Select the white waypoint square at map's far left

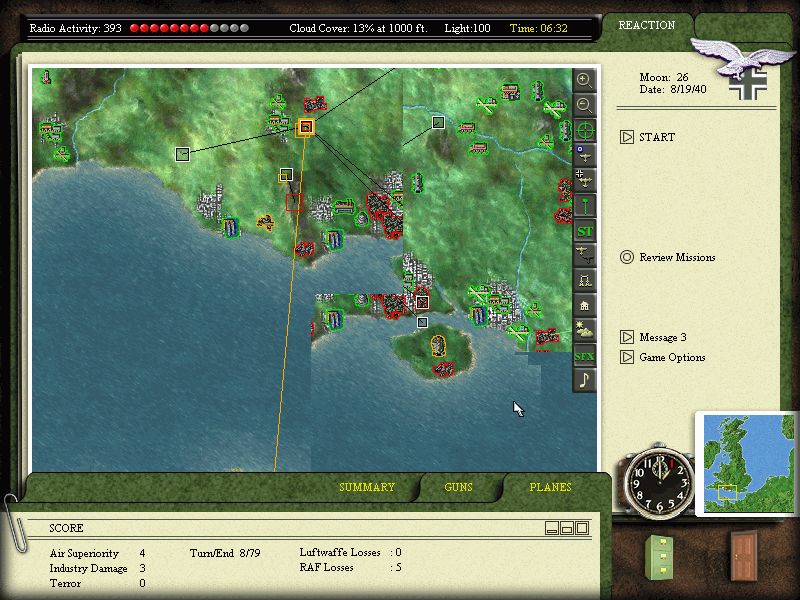[x=182, y=154]
